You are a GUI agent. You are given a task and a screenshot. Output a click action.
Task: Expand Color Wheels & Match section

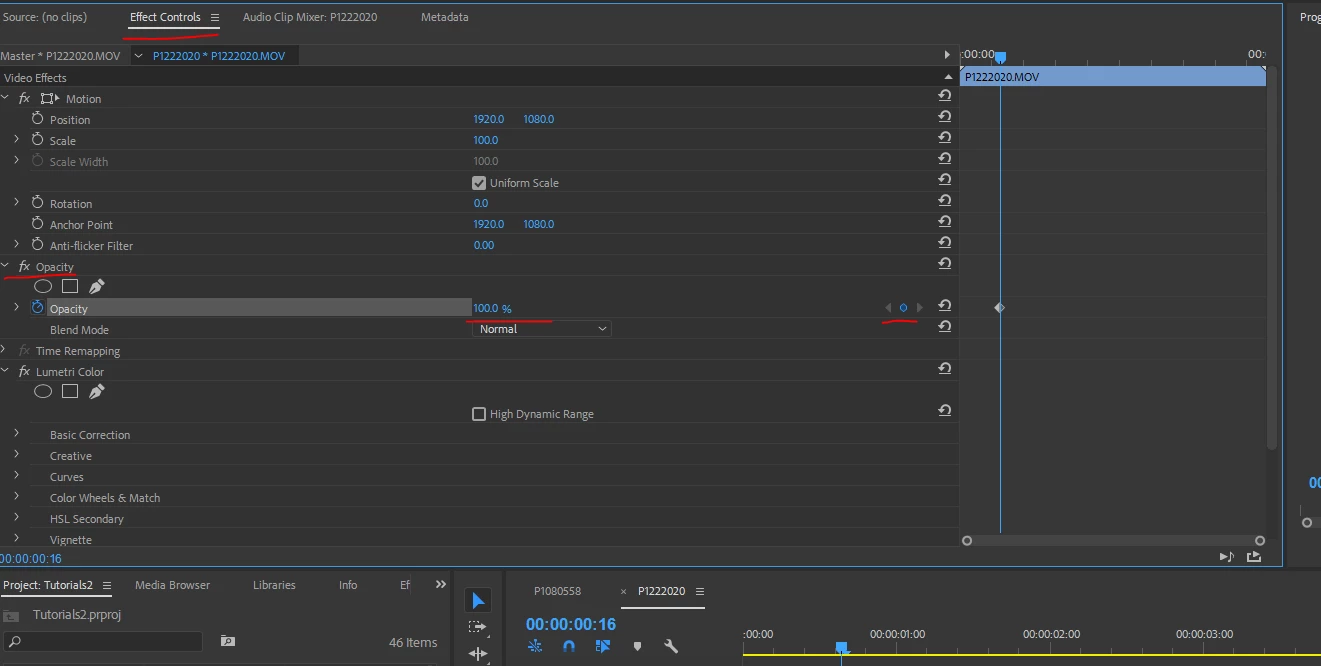16,496
